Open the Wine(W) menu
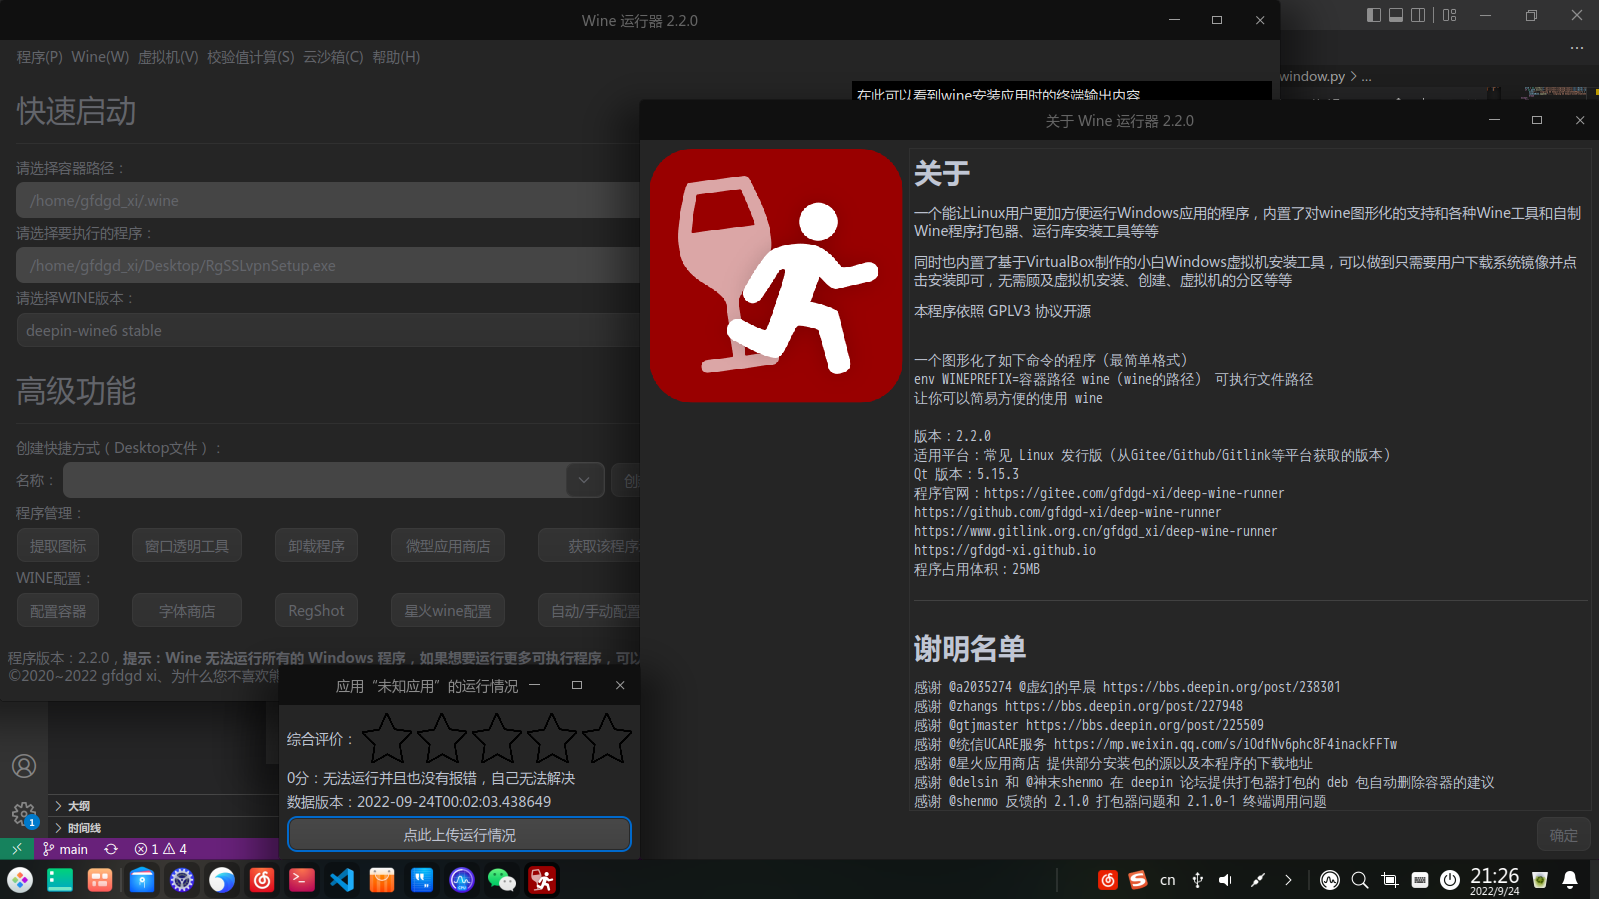The width and height of the screenshot is (1599, 899). (100, 57)
